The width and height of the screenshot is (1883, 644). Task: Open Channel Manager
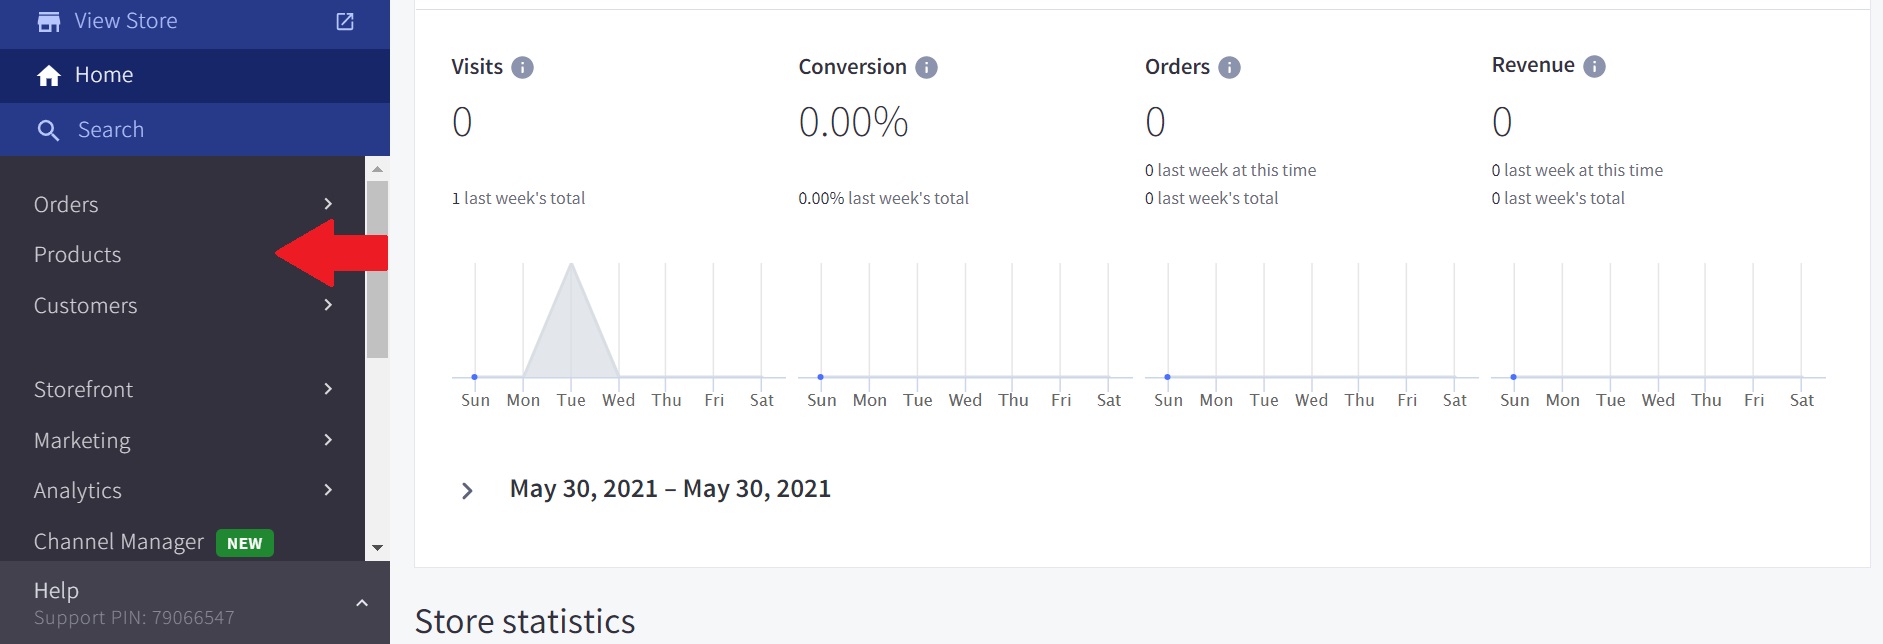point(119,542)
